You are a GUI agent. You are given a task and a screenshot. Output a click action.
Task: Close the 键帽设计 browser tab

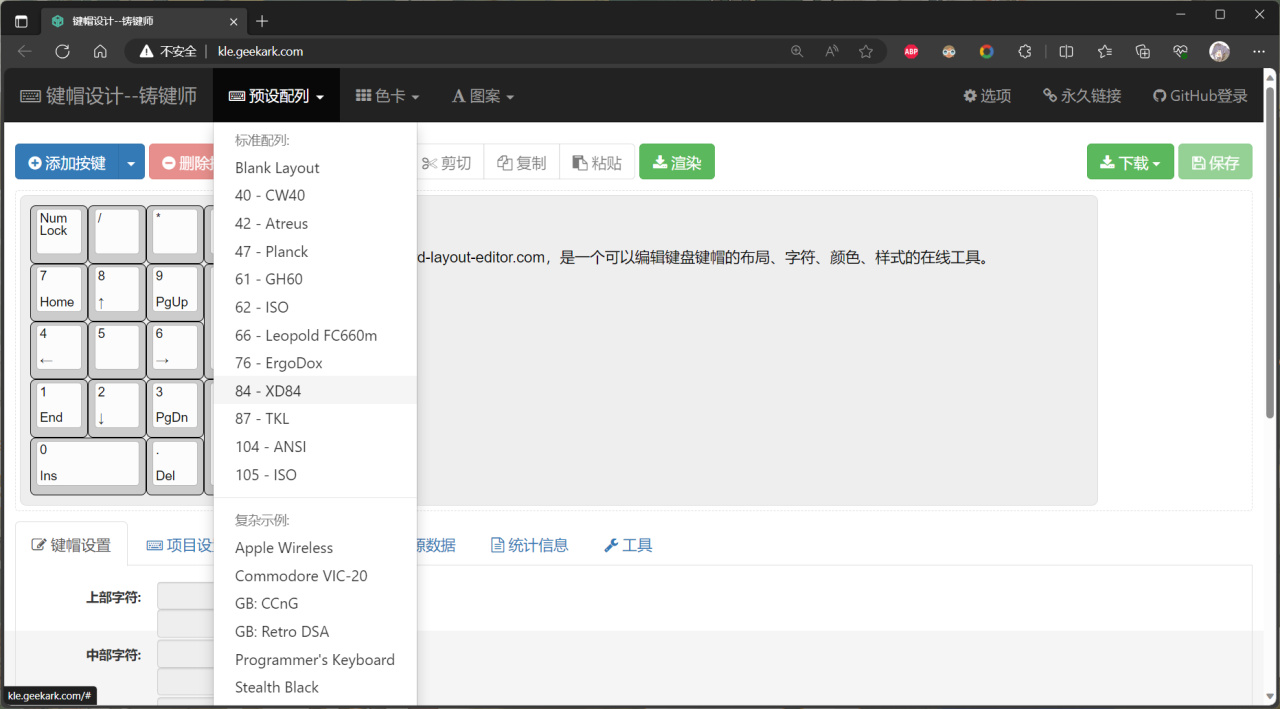234,21
